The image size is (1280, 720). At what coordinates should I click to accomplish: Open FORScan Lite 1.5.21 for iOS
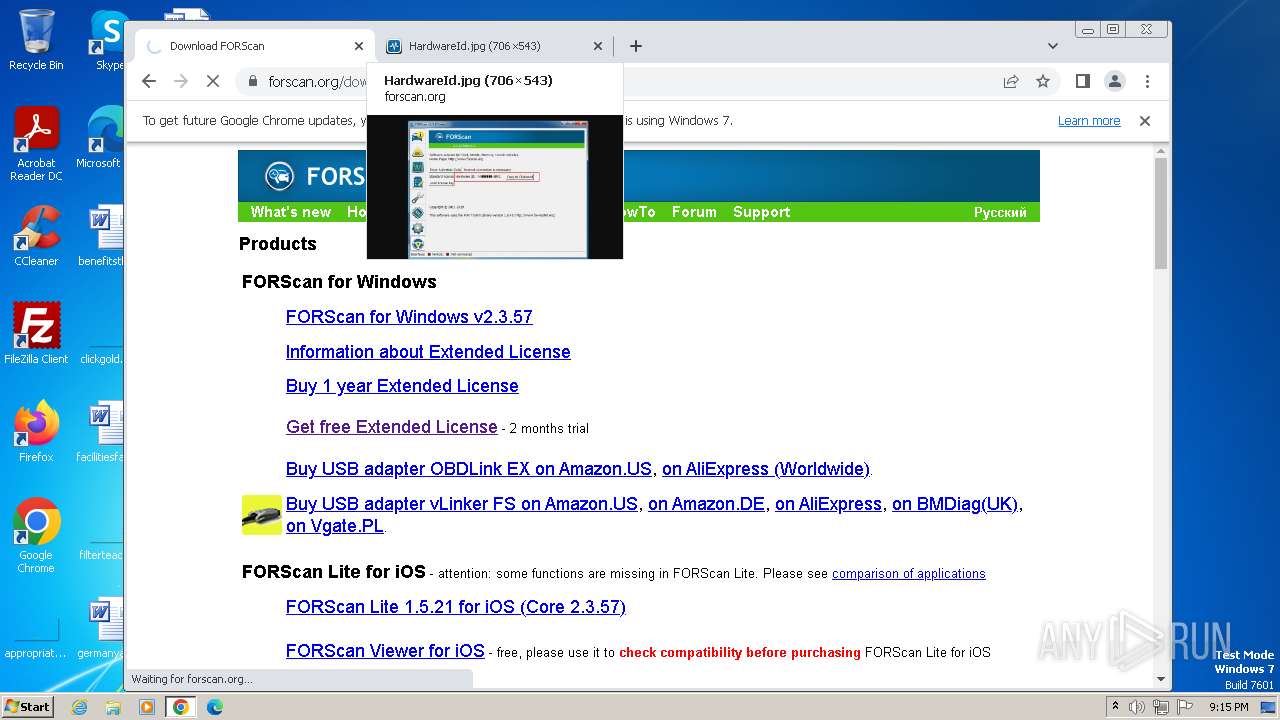click(456, 607)
